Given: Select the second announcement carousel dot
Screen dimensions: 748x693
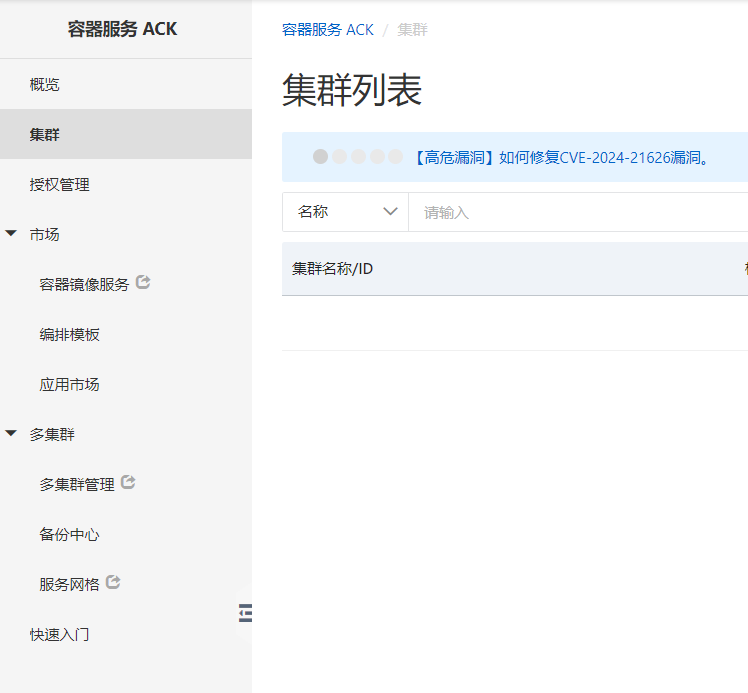Looking at the screenshot, I should [339, 156].
